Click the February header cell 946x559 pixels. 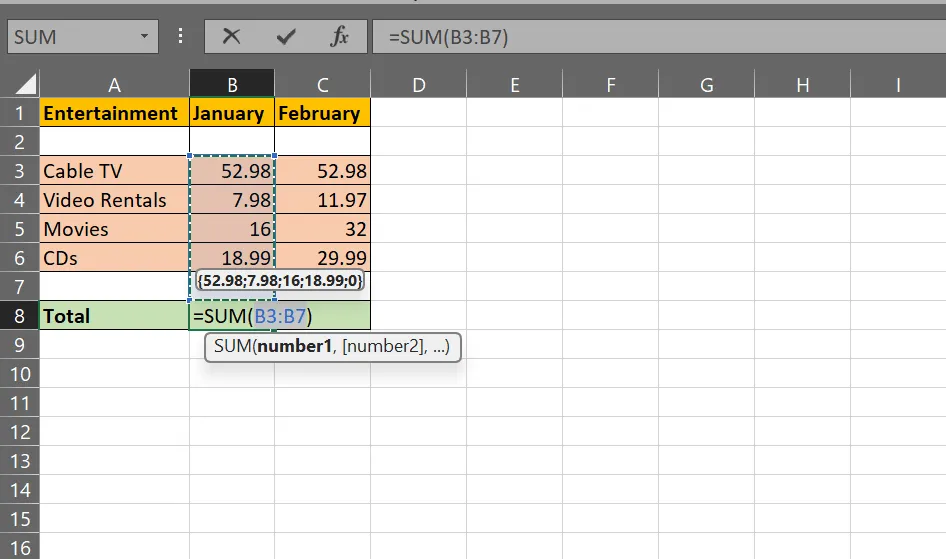(323, 113)
